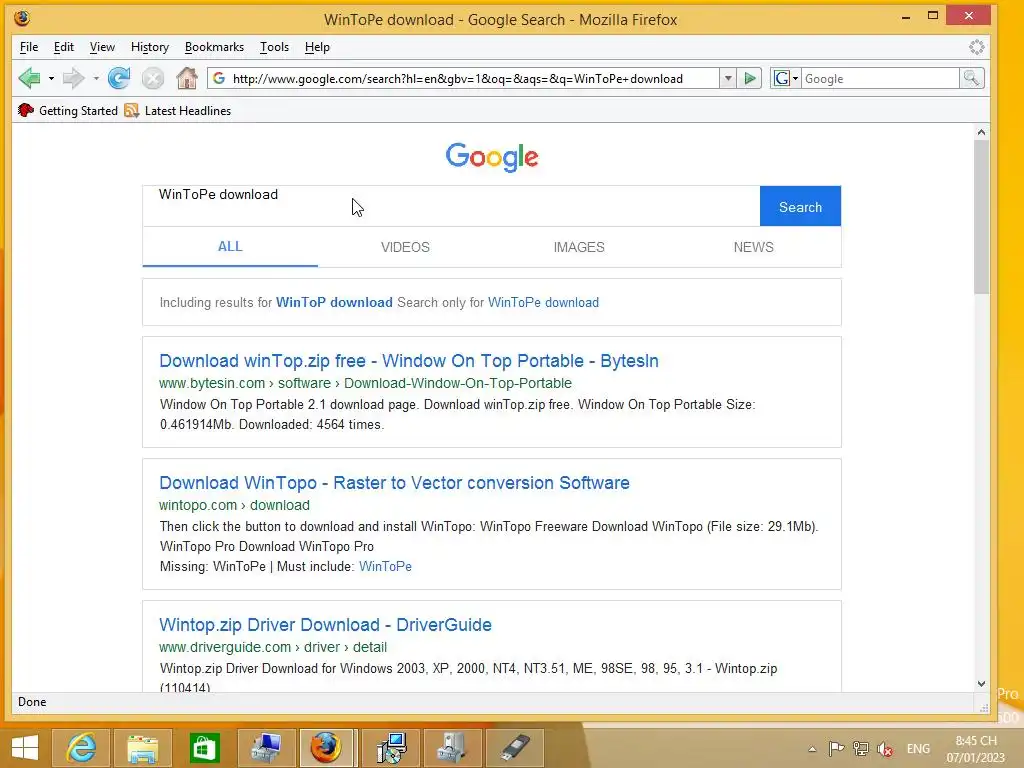This screenshot has width=1024, height=768.
Task: Click the muted volume tray icon
Action: [x=886, y=748]
